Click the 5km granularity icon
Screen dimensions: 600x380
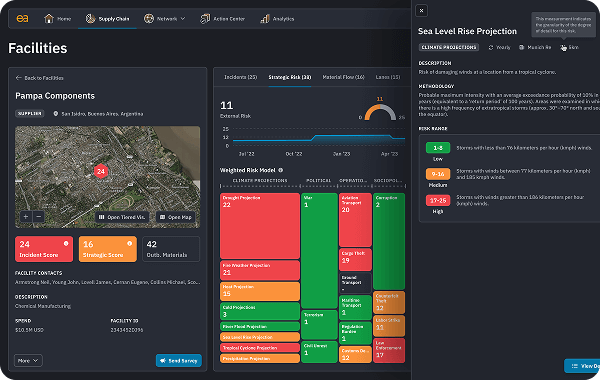point(563,47)
